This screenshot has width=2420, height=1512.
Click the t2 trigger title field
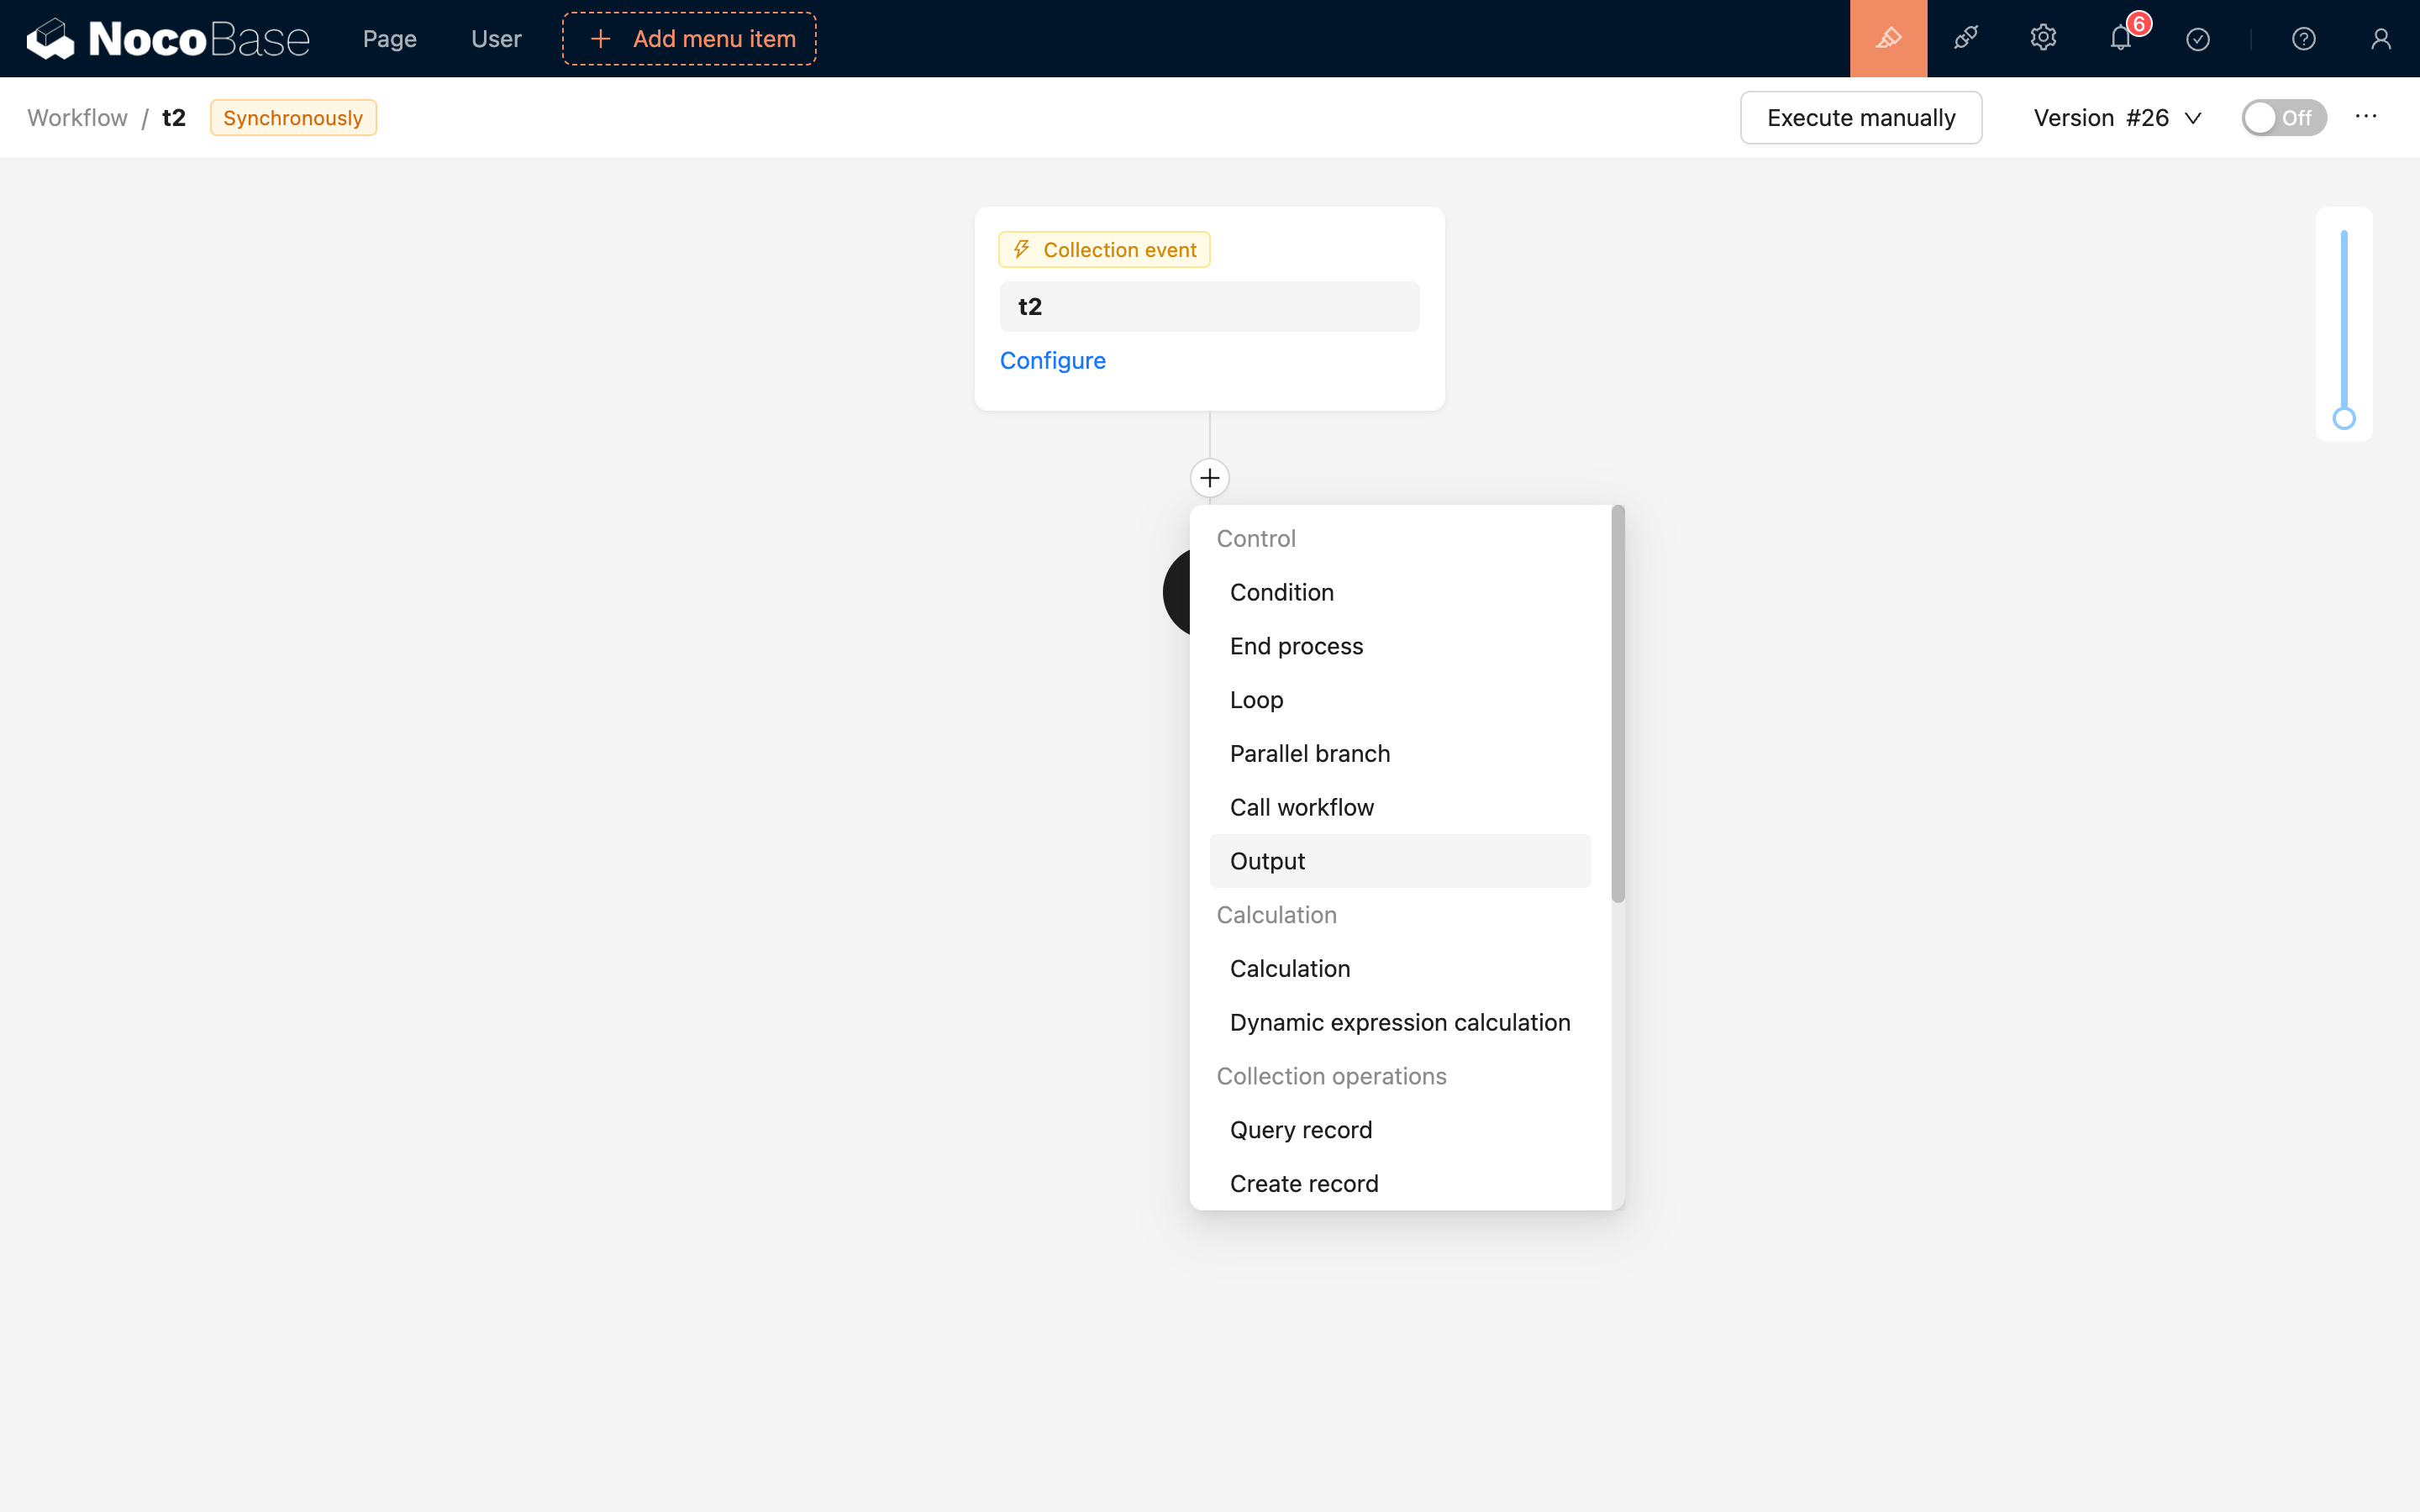point(1208,307)
